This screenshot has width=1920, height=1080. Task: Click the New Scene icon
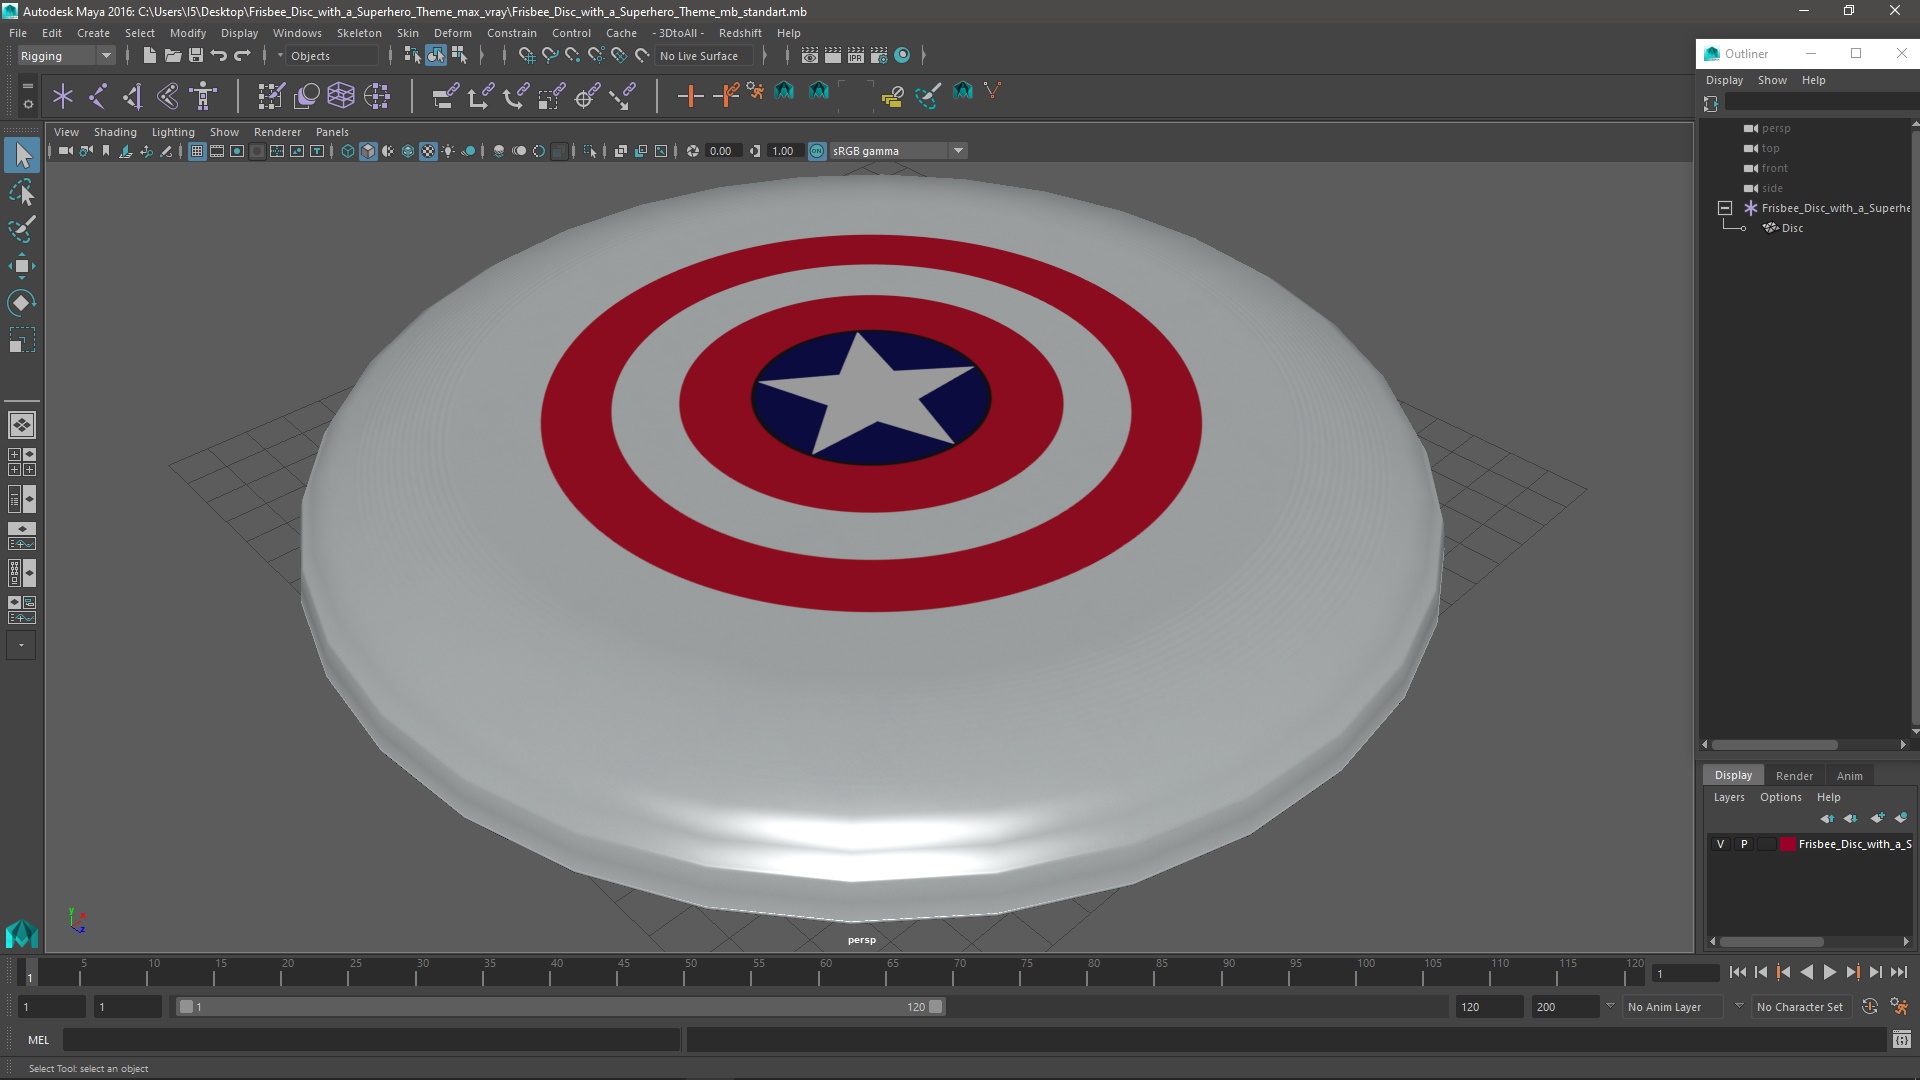pyautogui.click(x=149, y=56)
